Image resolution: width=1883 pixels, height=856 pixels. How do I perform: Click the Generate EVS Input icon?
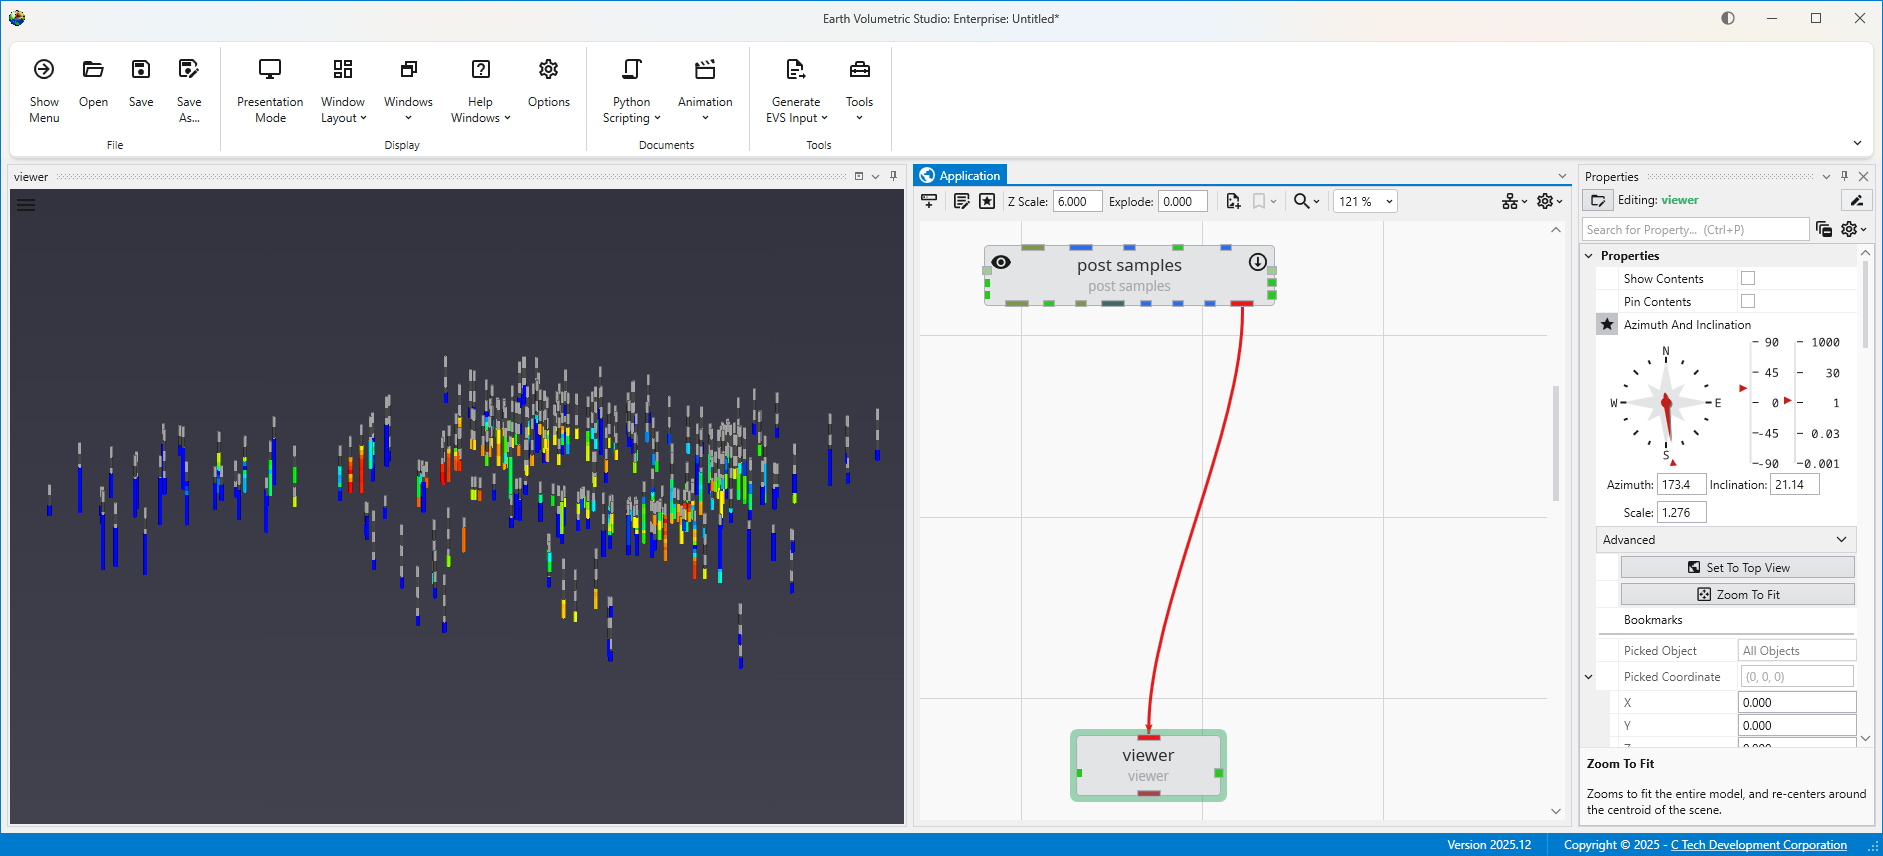[795, 69]
